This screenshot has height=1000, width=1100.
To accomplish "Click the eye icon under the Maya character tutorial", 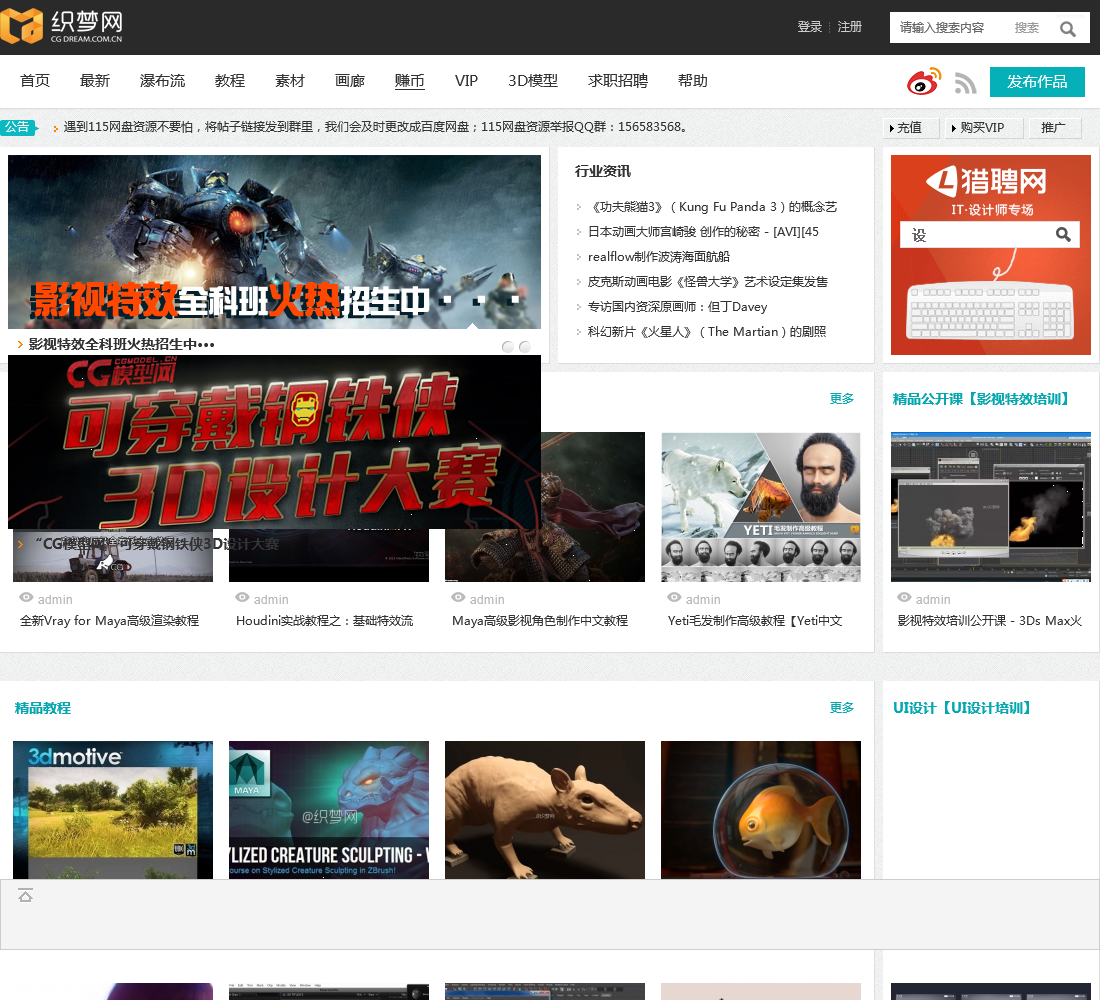I will click(x=458, y=597).
